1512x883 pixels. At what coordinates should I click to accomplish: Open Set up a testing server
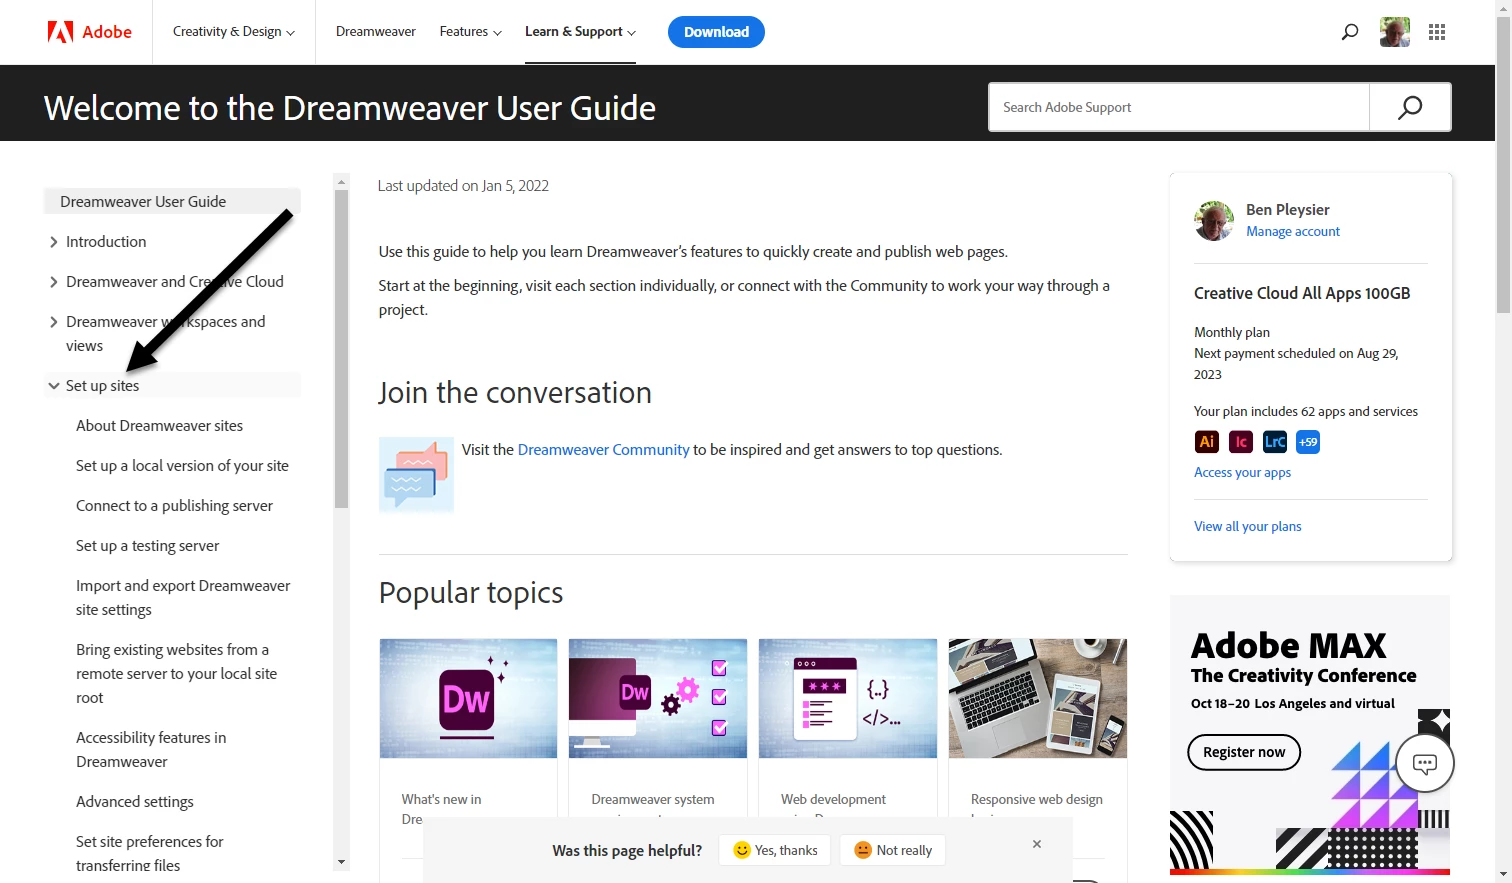(x=147, y=546)
